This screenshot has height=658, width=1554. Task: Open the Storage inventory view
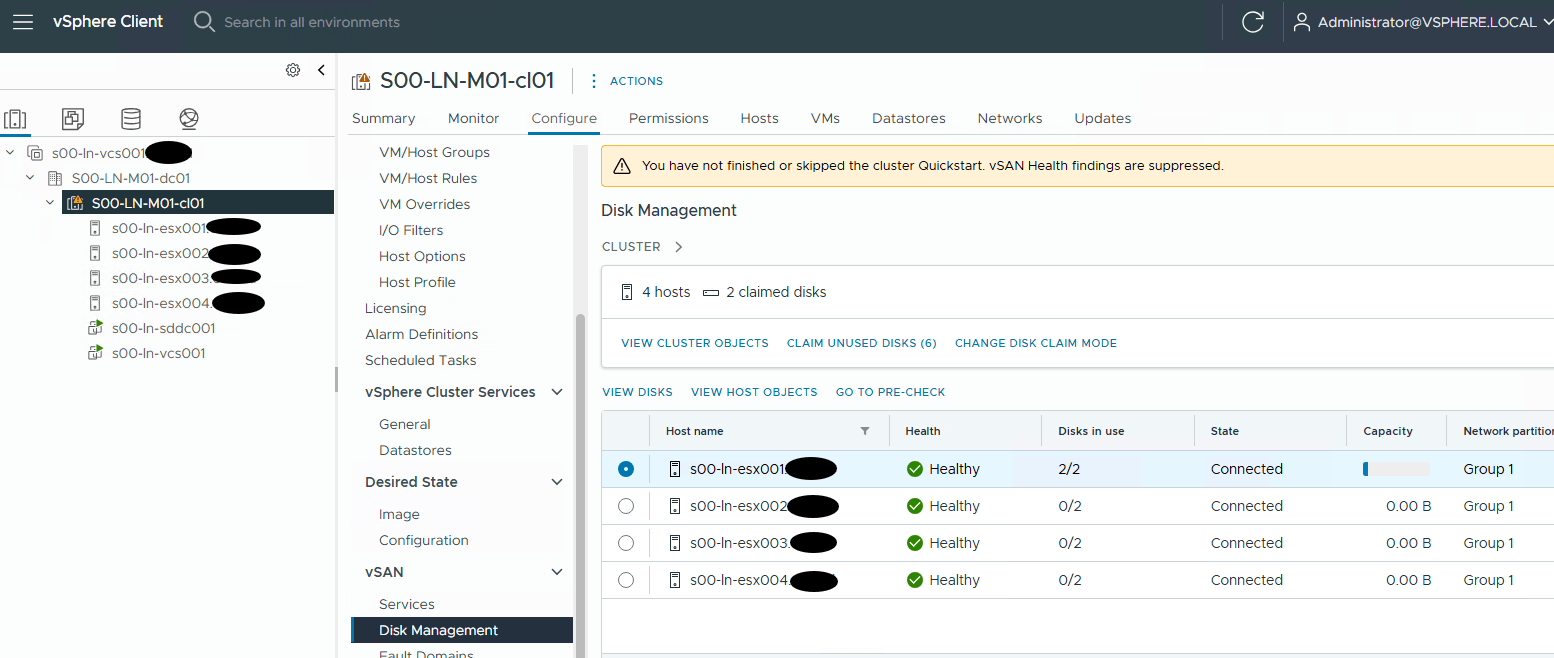click(131, 119)
